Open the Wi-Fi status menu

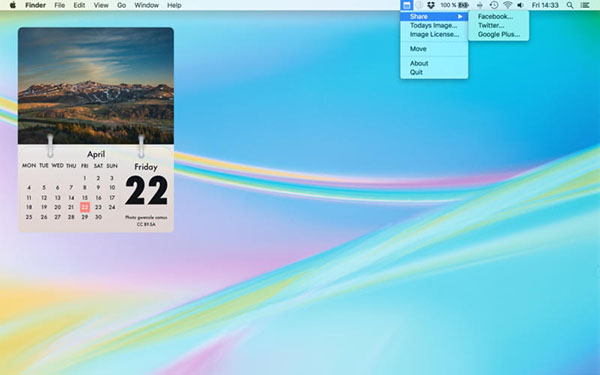507,5
